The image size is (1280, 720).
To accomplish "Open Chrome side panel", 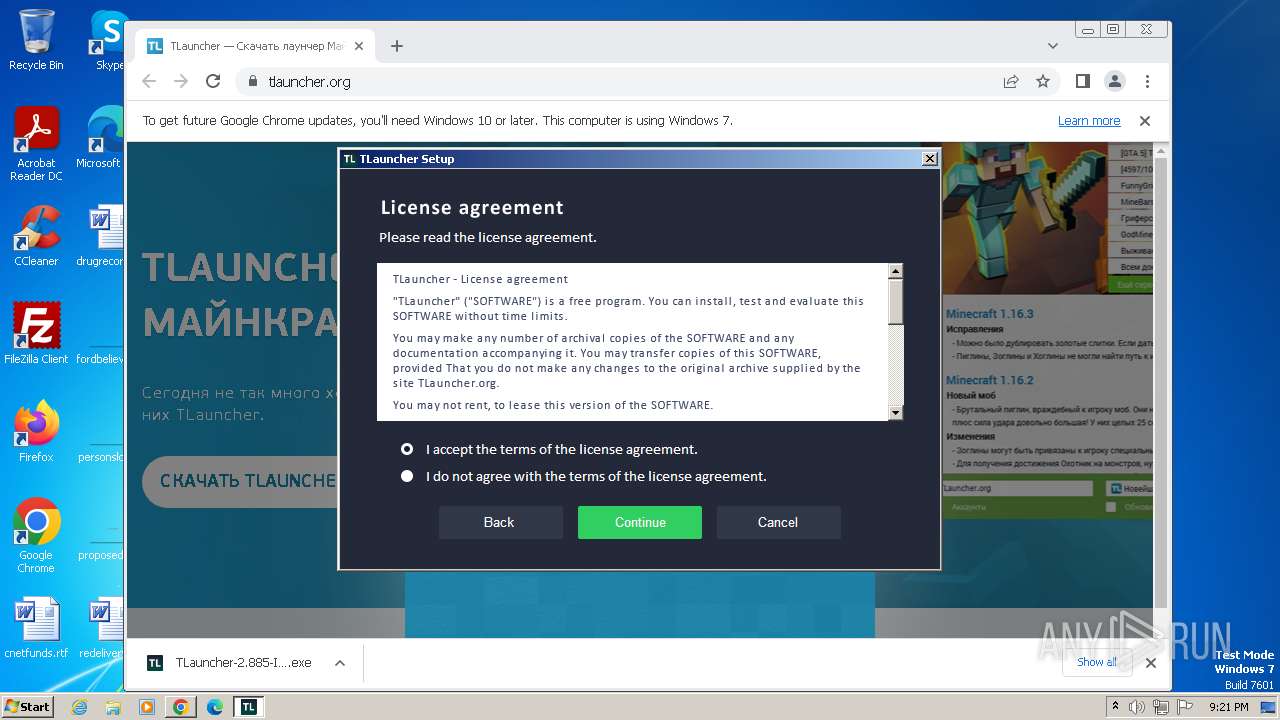I will pyautogui.click(x=1083, y=81).
